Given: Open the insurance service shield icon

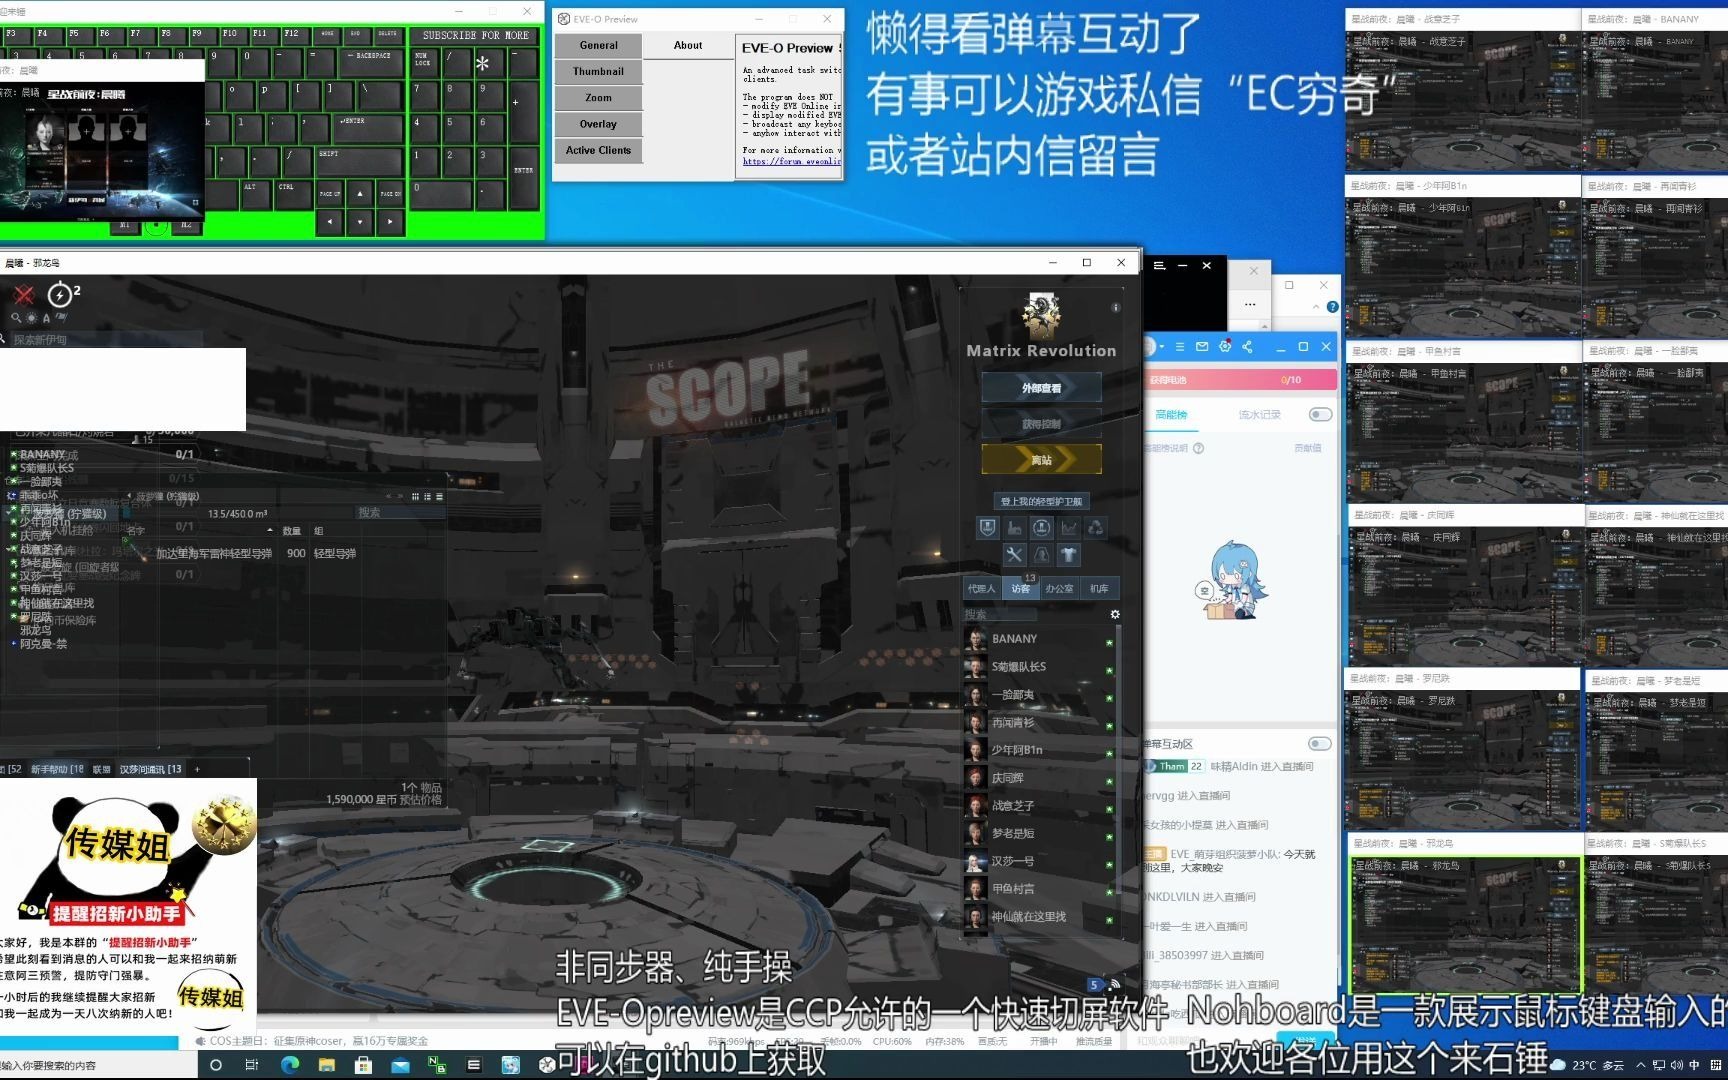Looking at the screenshot, I should click(x=987, y=528).
